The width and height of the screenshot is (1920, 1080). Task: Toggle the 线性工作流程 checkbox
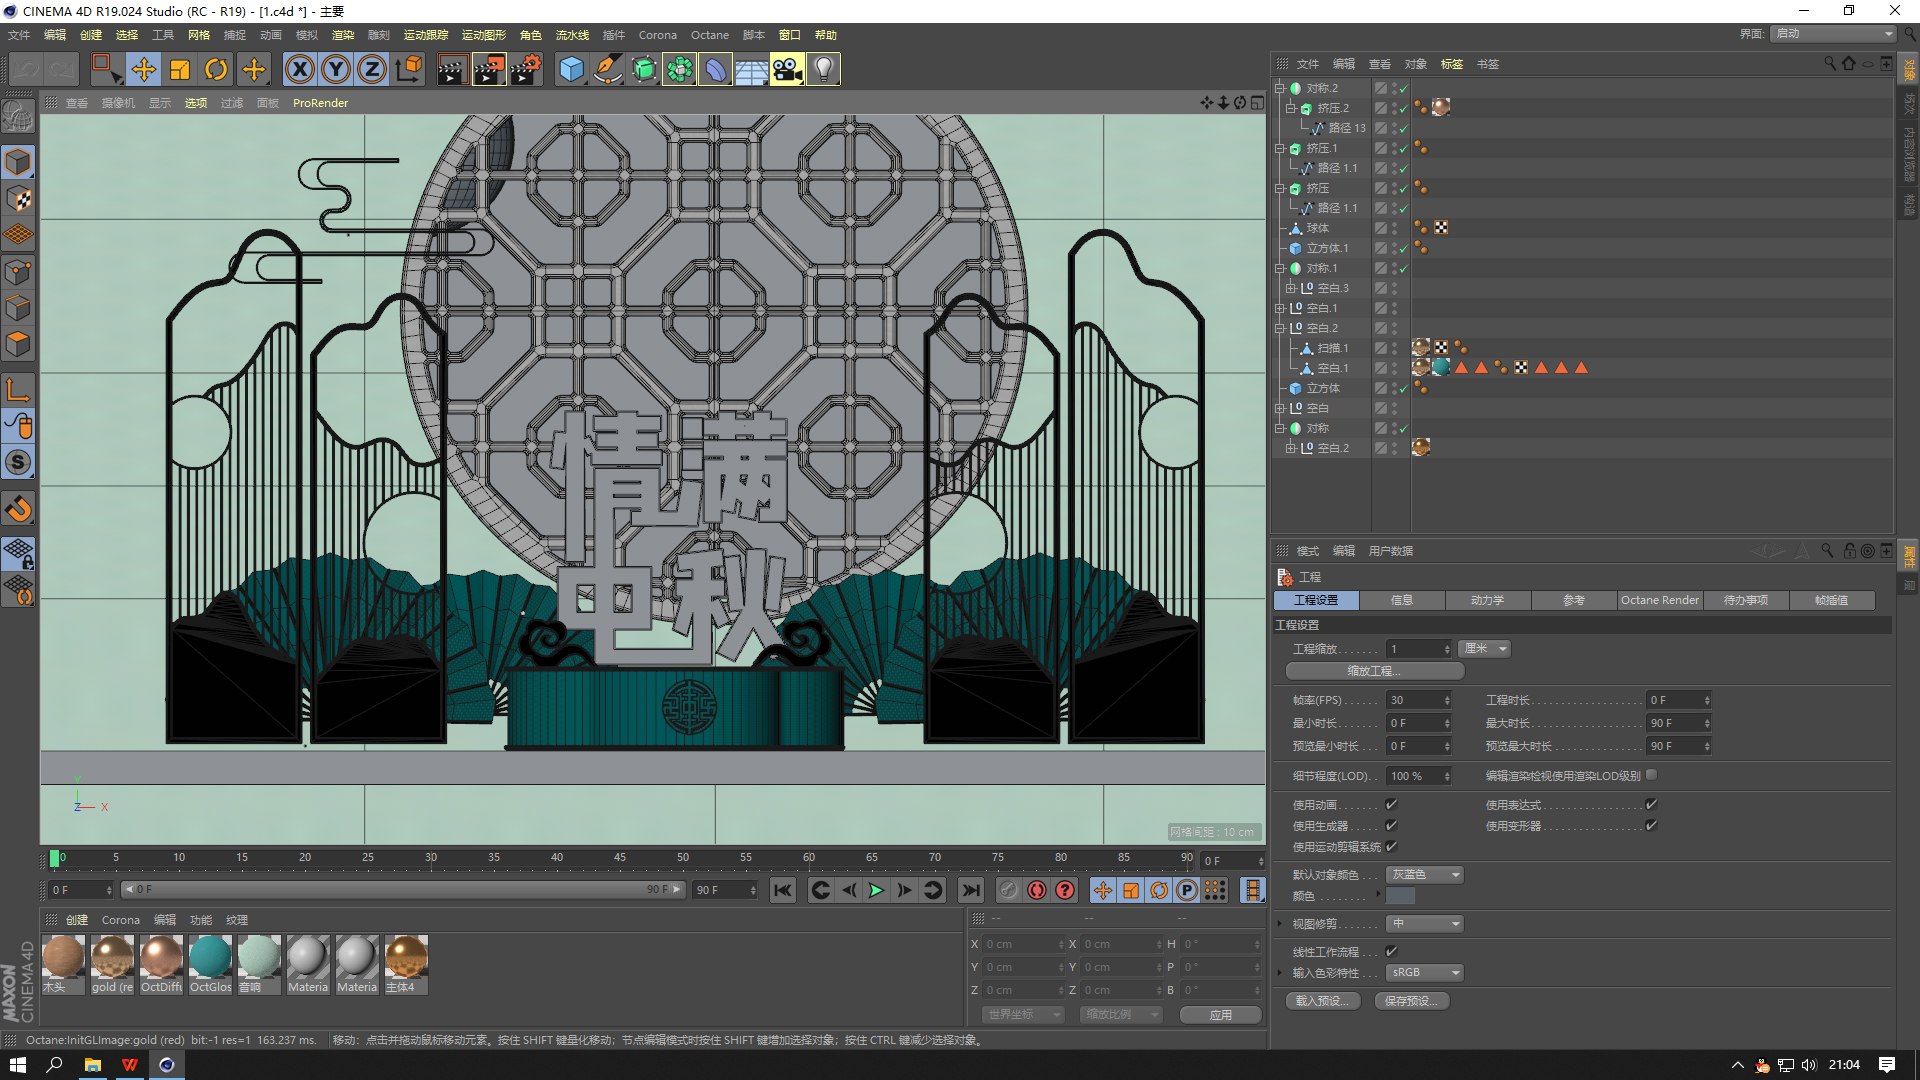tap(1391, 951)
